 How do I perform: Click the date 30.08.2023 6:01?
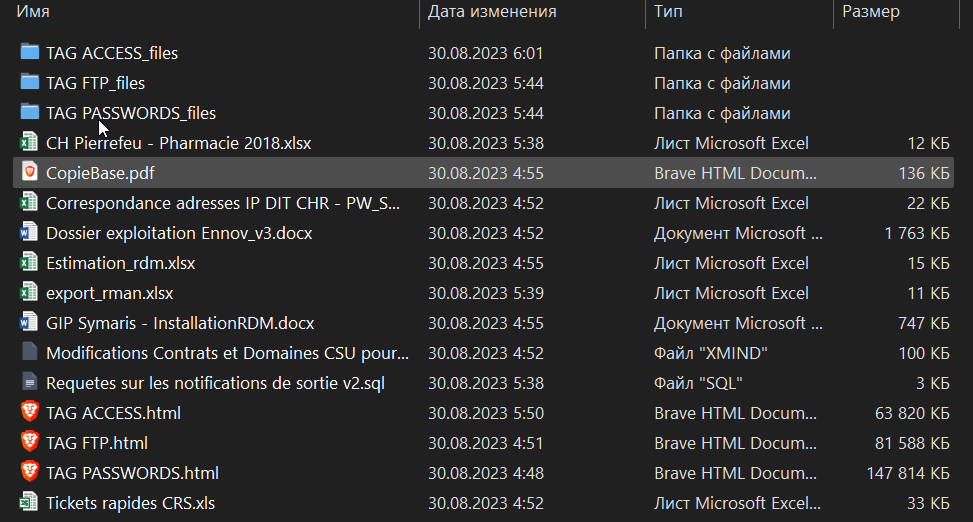(x=485, y=53)
